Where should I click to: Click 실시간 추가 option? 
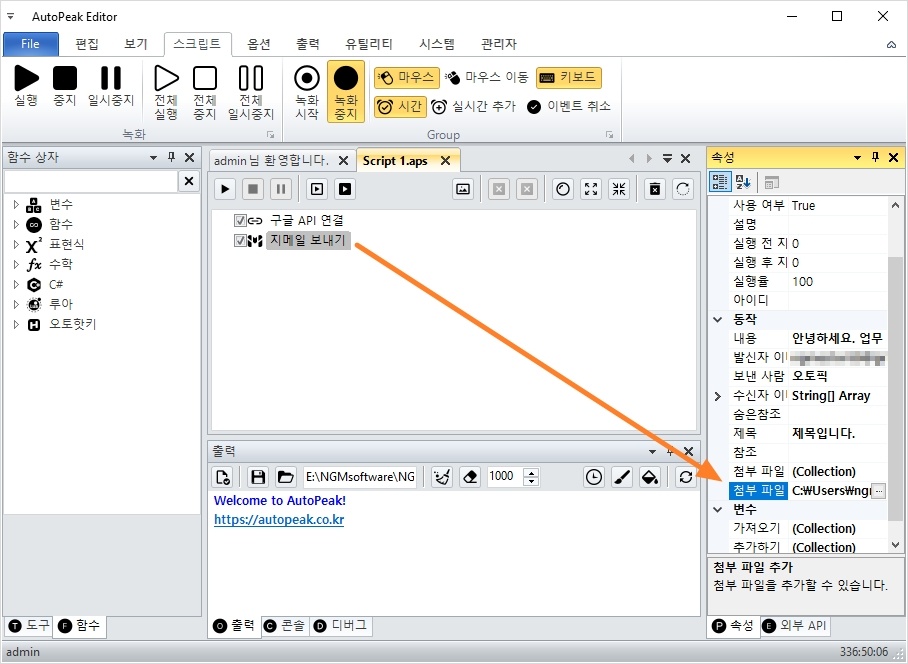474,107
